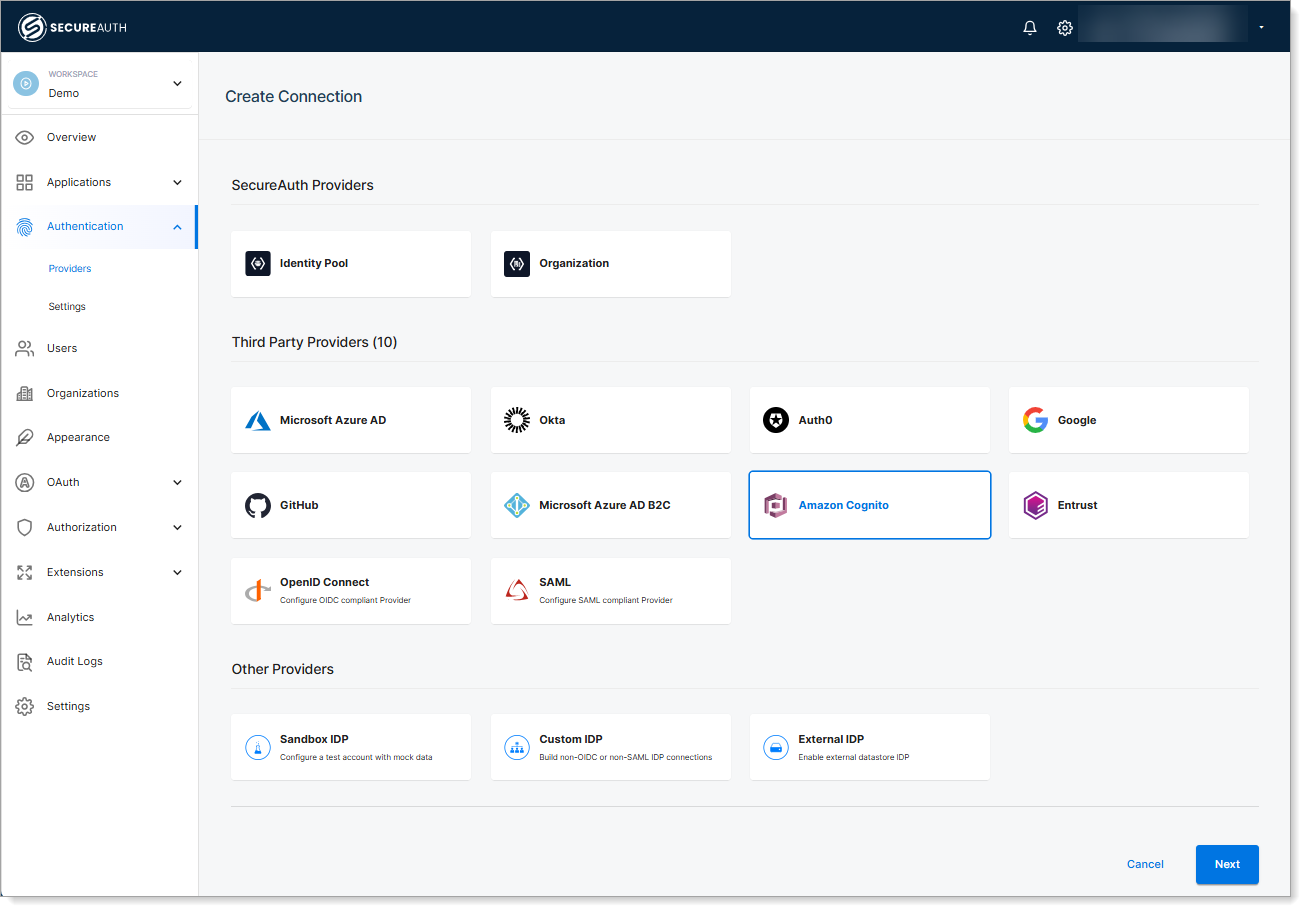Click the 'Third Party Providers (10)' heading
Viewport: 1306px width, 912px height.
pos(314,342)
